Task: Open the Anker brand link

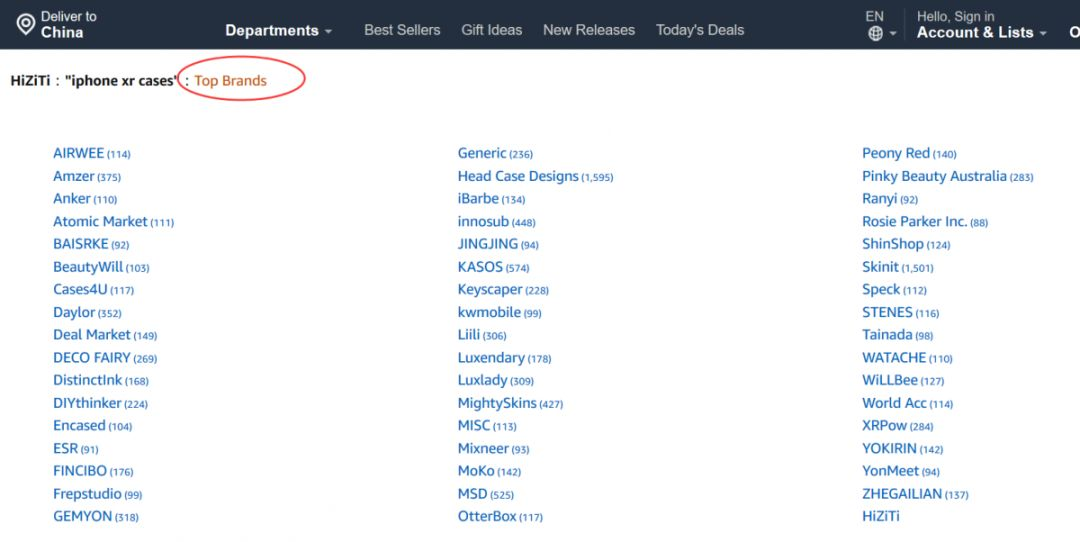Action: [x=72, y=199]
